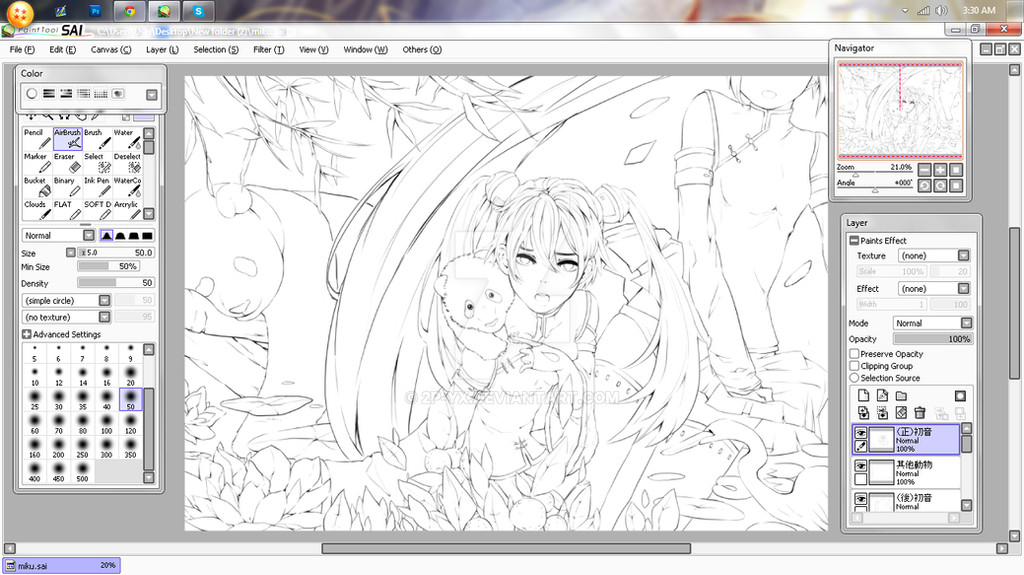Select the Pencil tool

[x=37, y=139]
